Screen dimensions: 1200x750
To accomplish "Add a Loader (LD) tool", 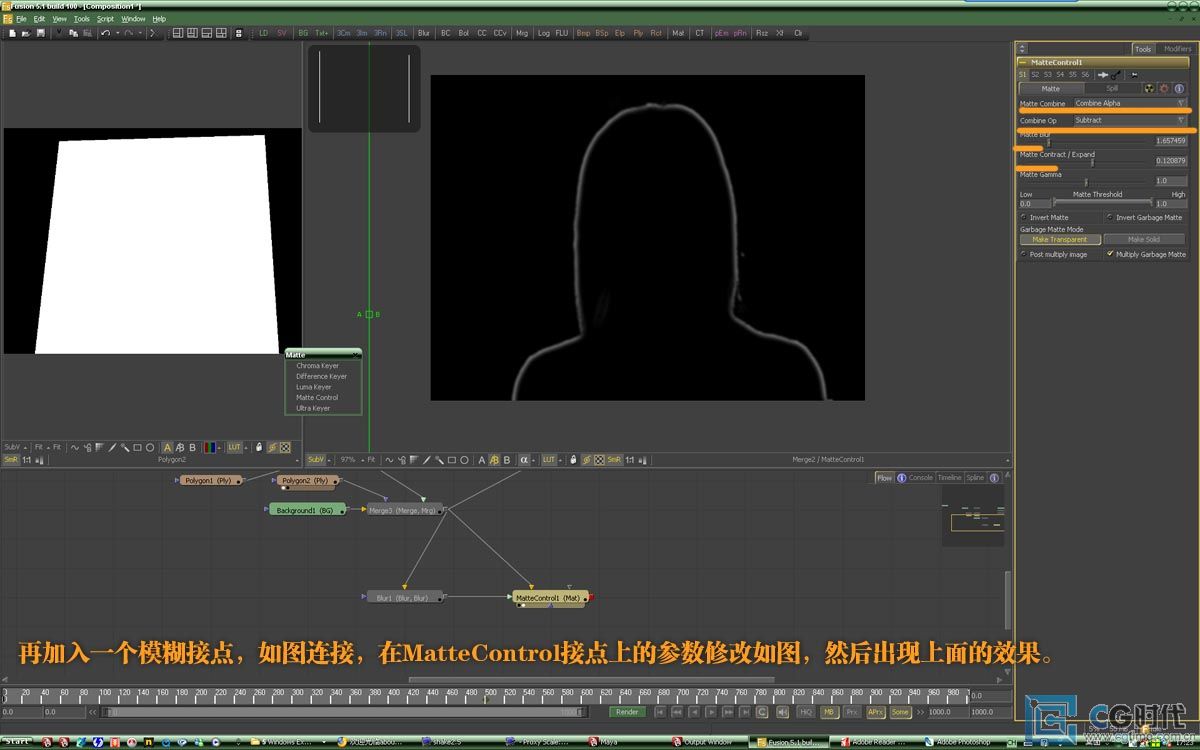I will 264,33.
